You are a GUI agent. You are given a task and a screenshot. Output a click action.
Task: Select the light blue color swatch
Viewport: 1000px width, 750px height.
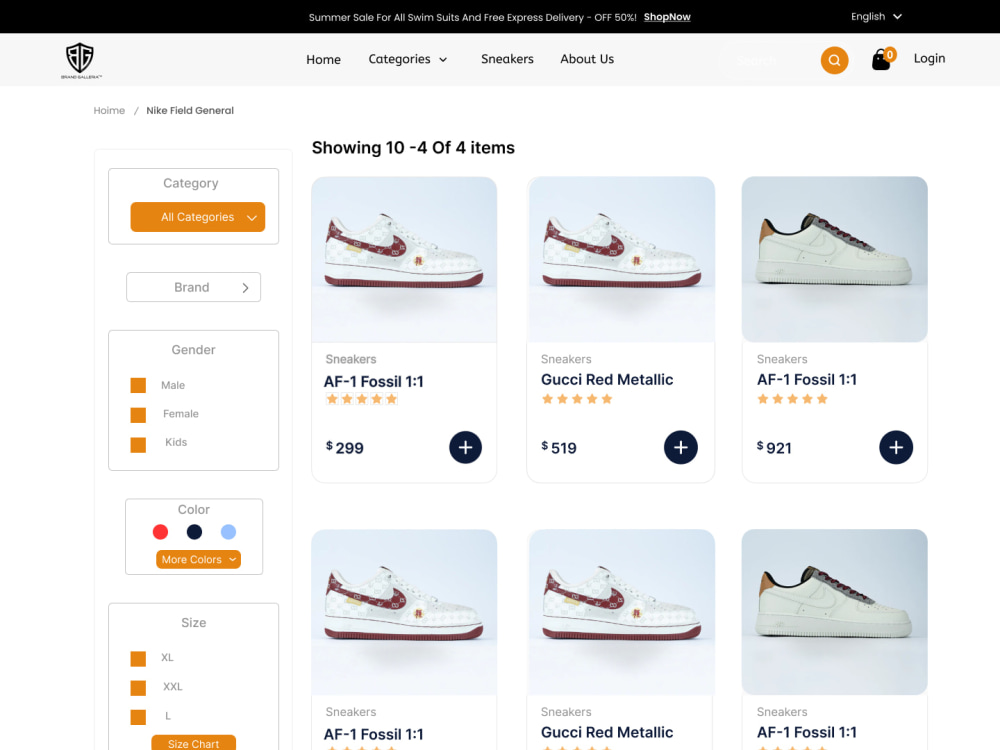click(228, 532)
